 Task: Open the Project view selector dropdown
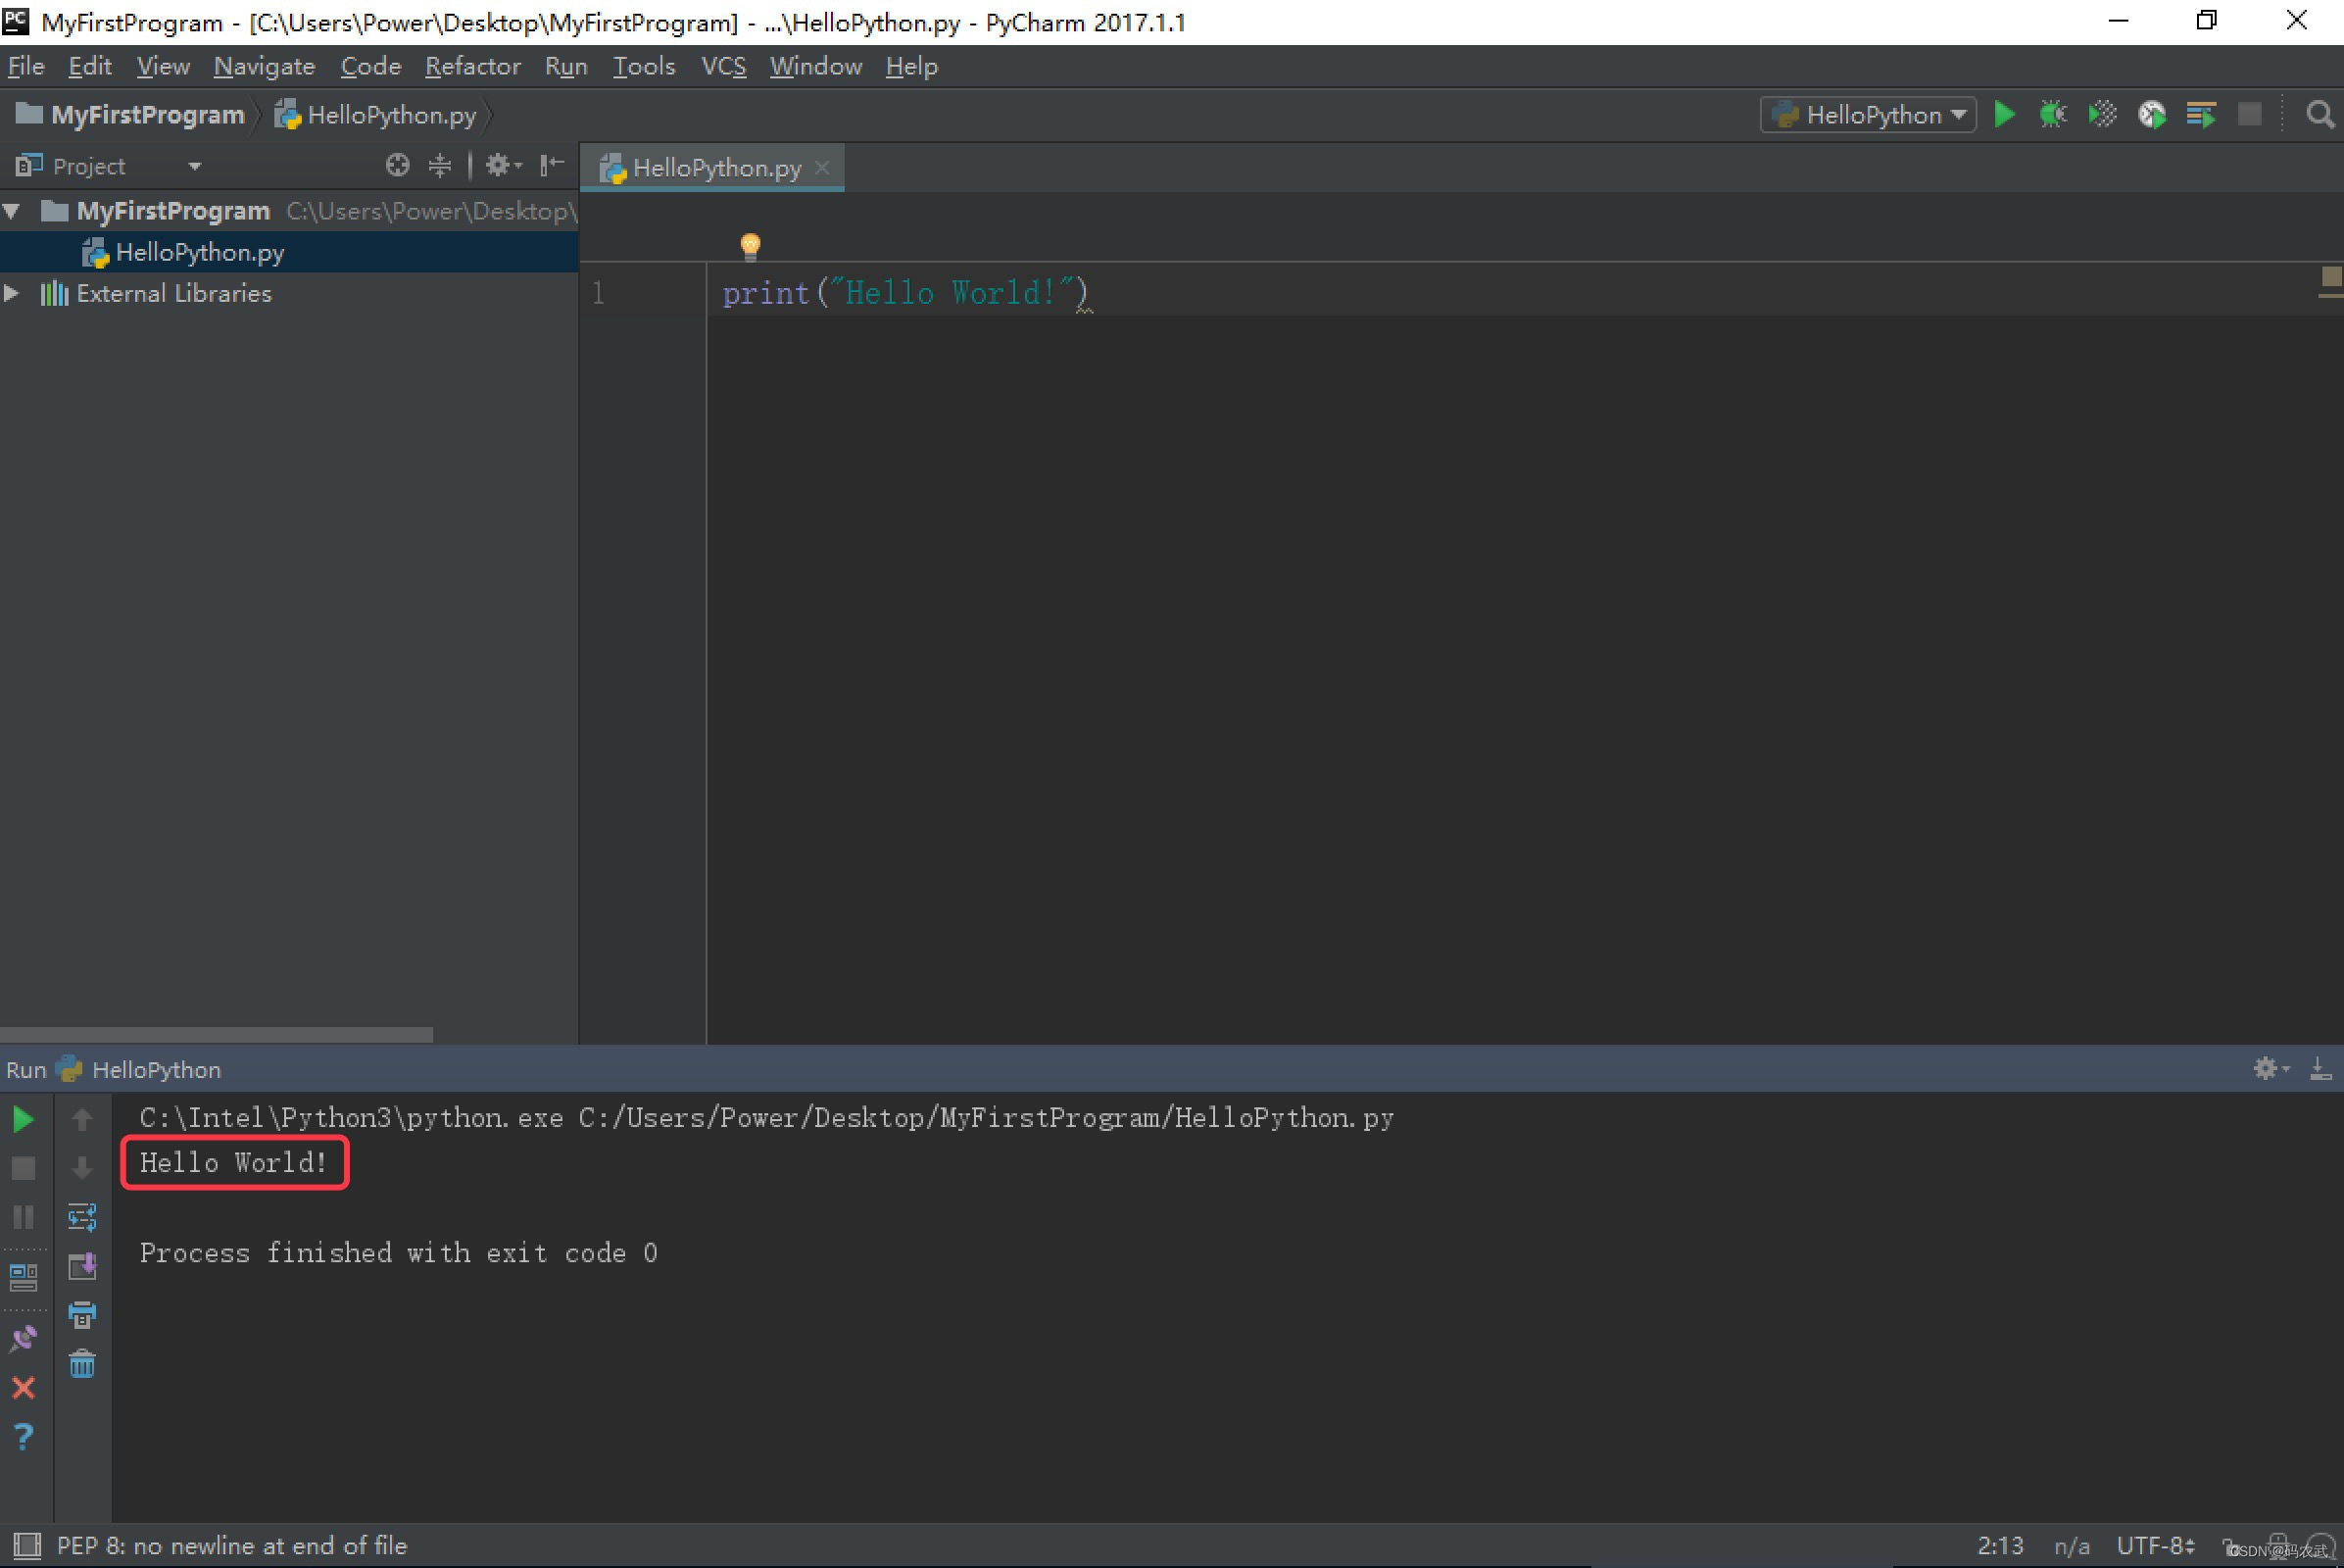[194, 165]
